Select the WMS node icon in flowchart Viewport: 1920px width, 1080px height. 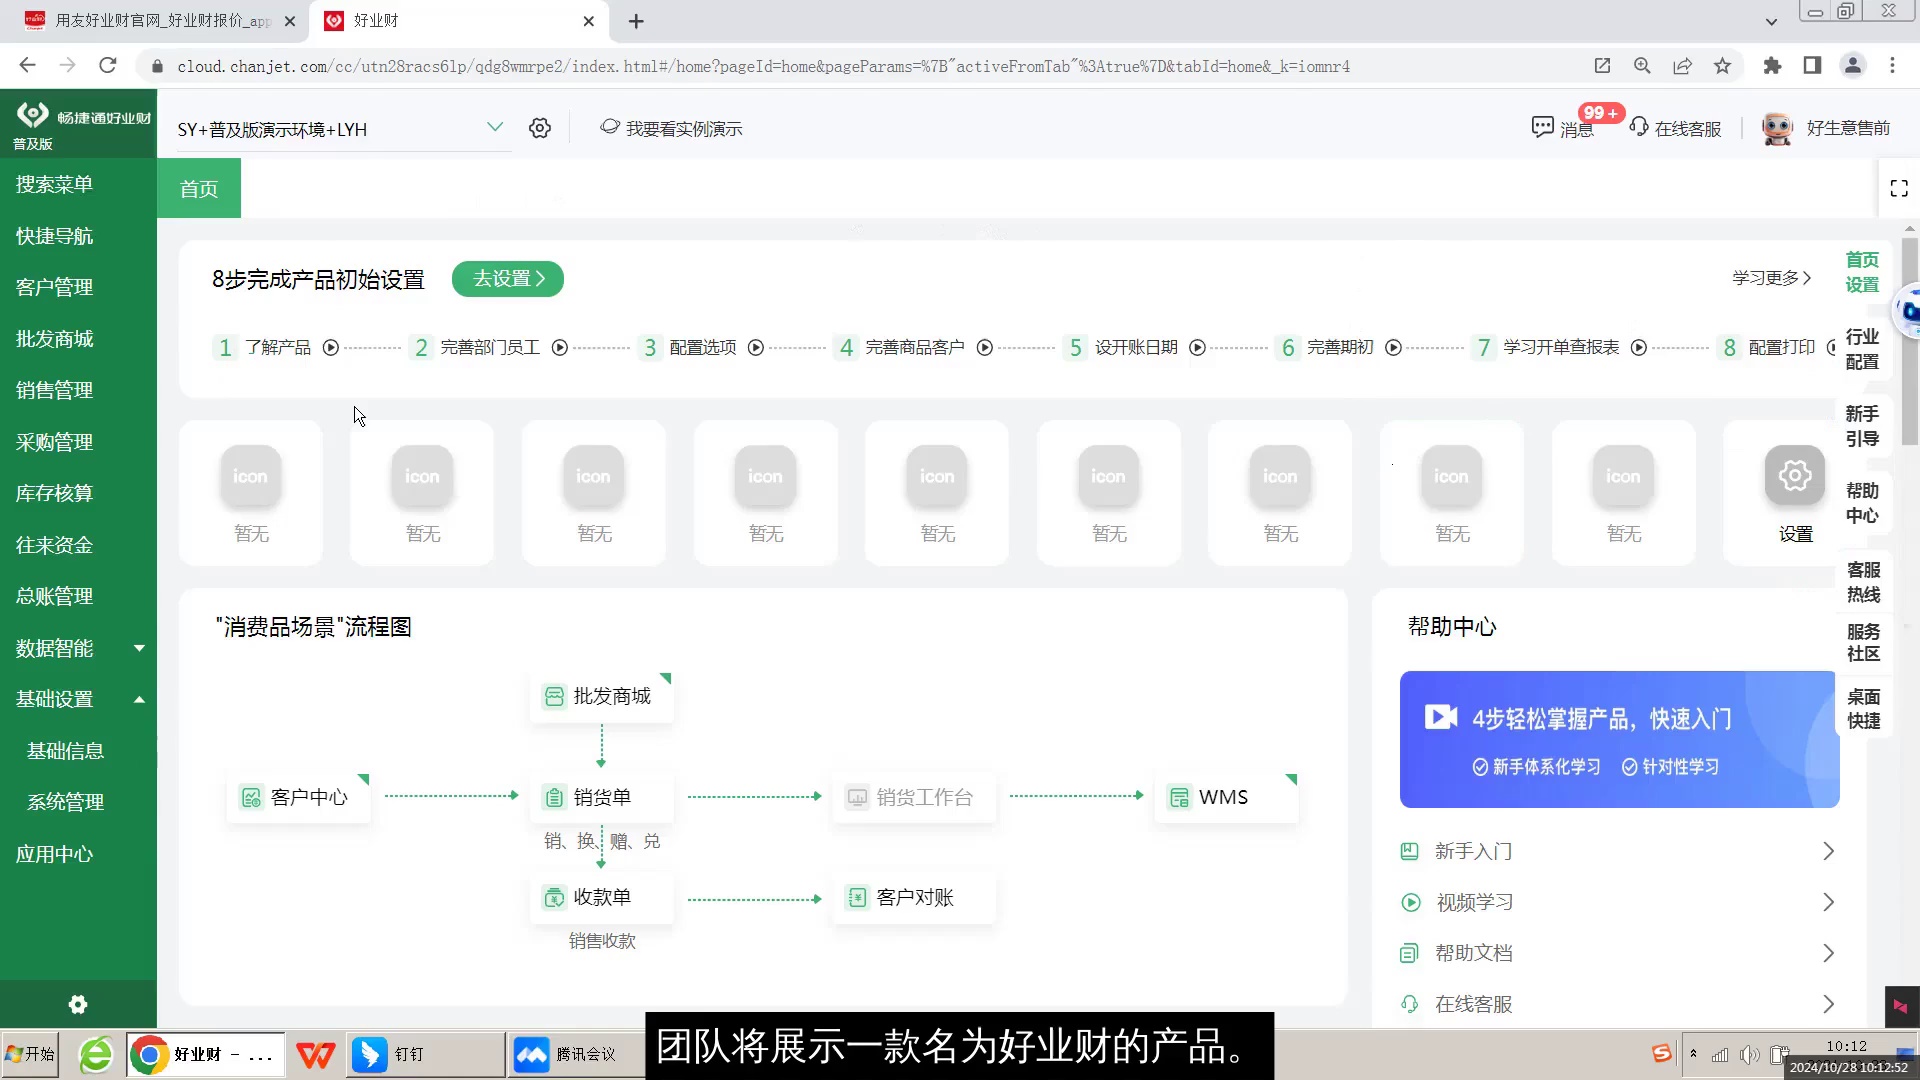1179,797
